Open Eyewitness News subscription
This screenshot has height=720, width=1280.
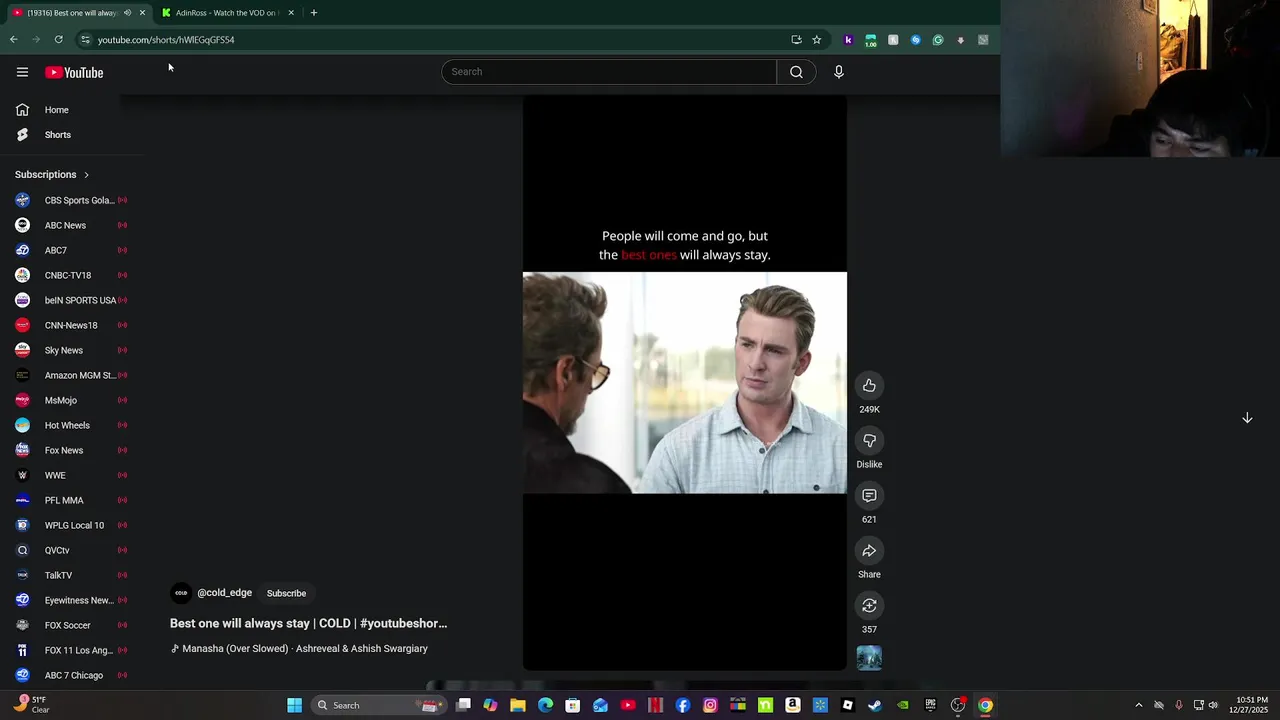[70, 600]
